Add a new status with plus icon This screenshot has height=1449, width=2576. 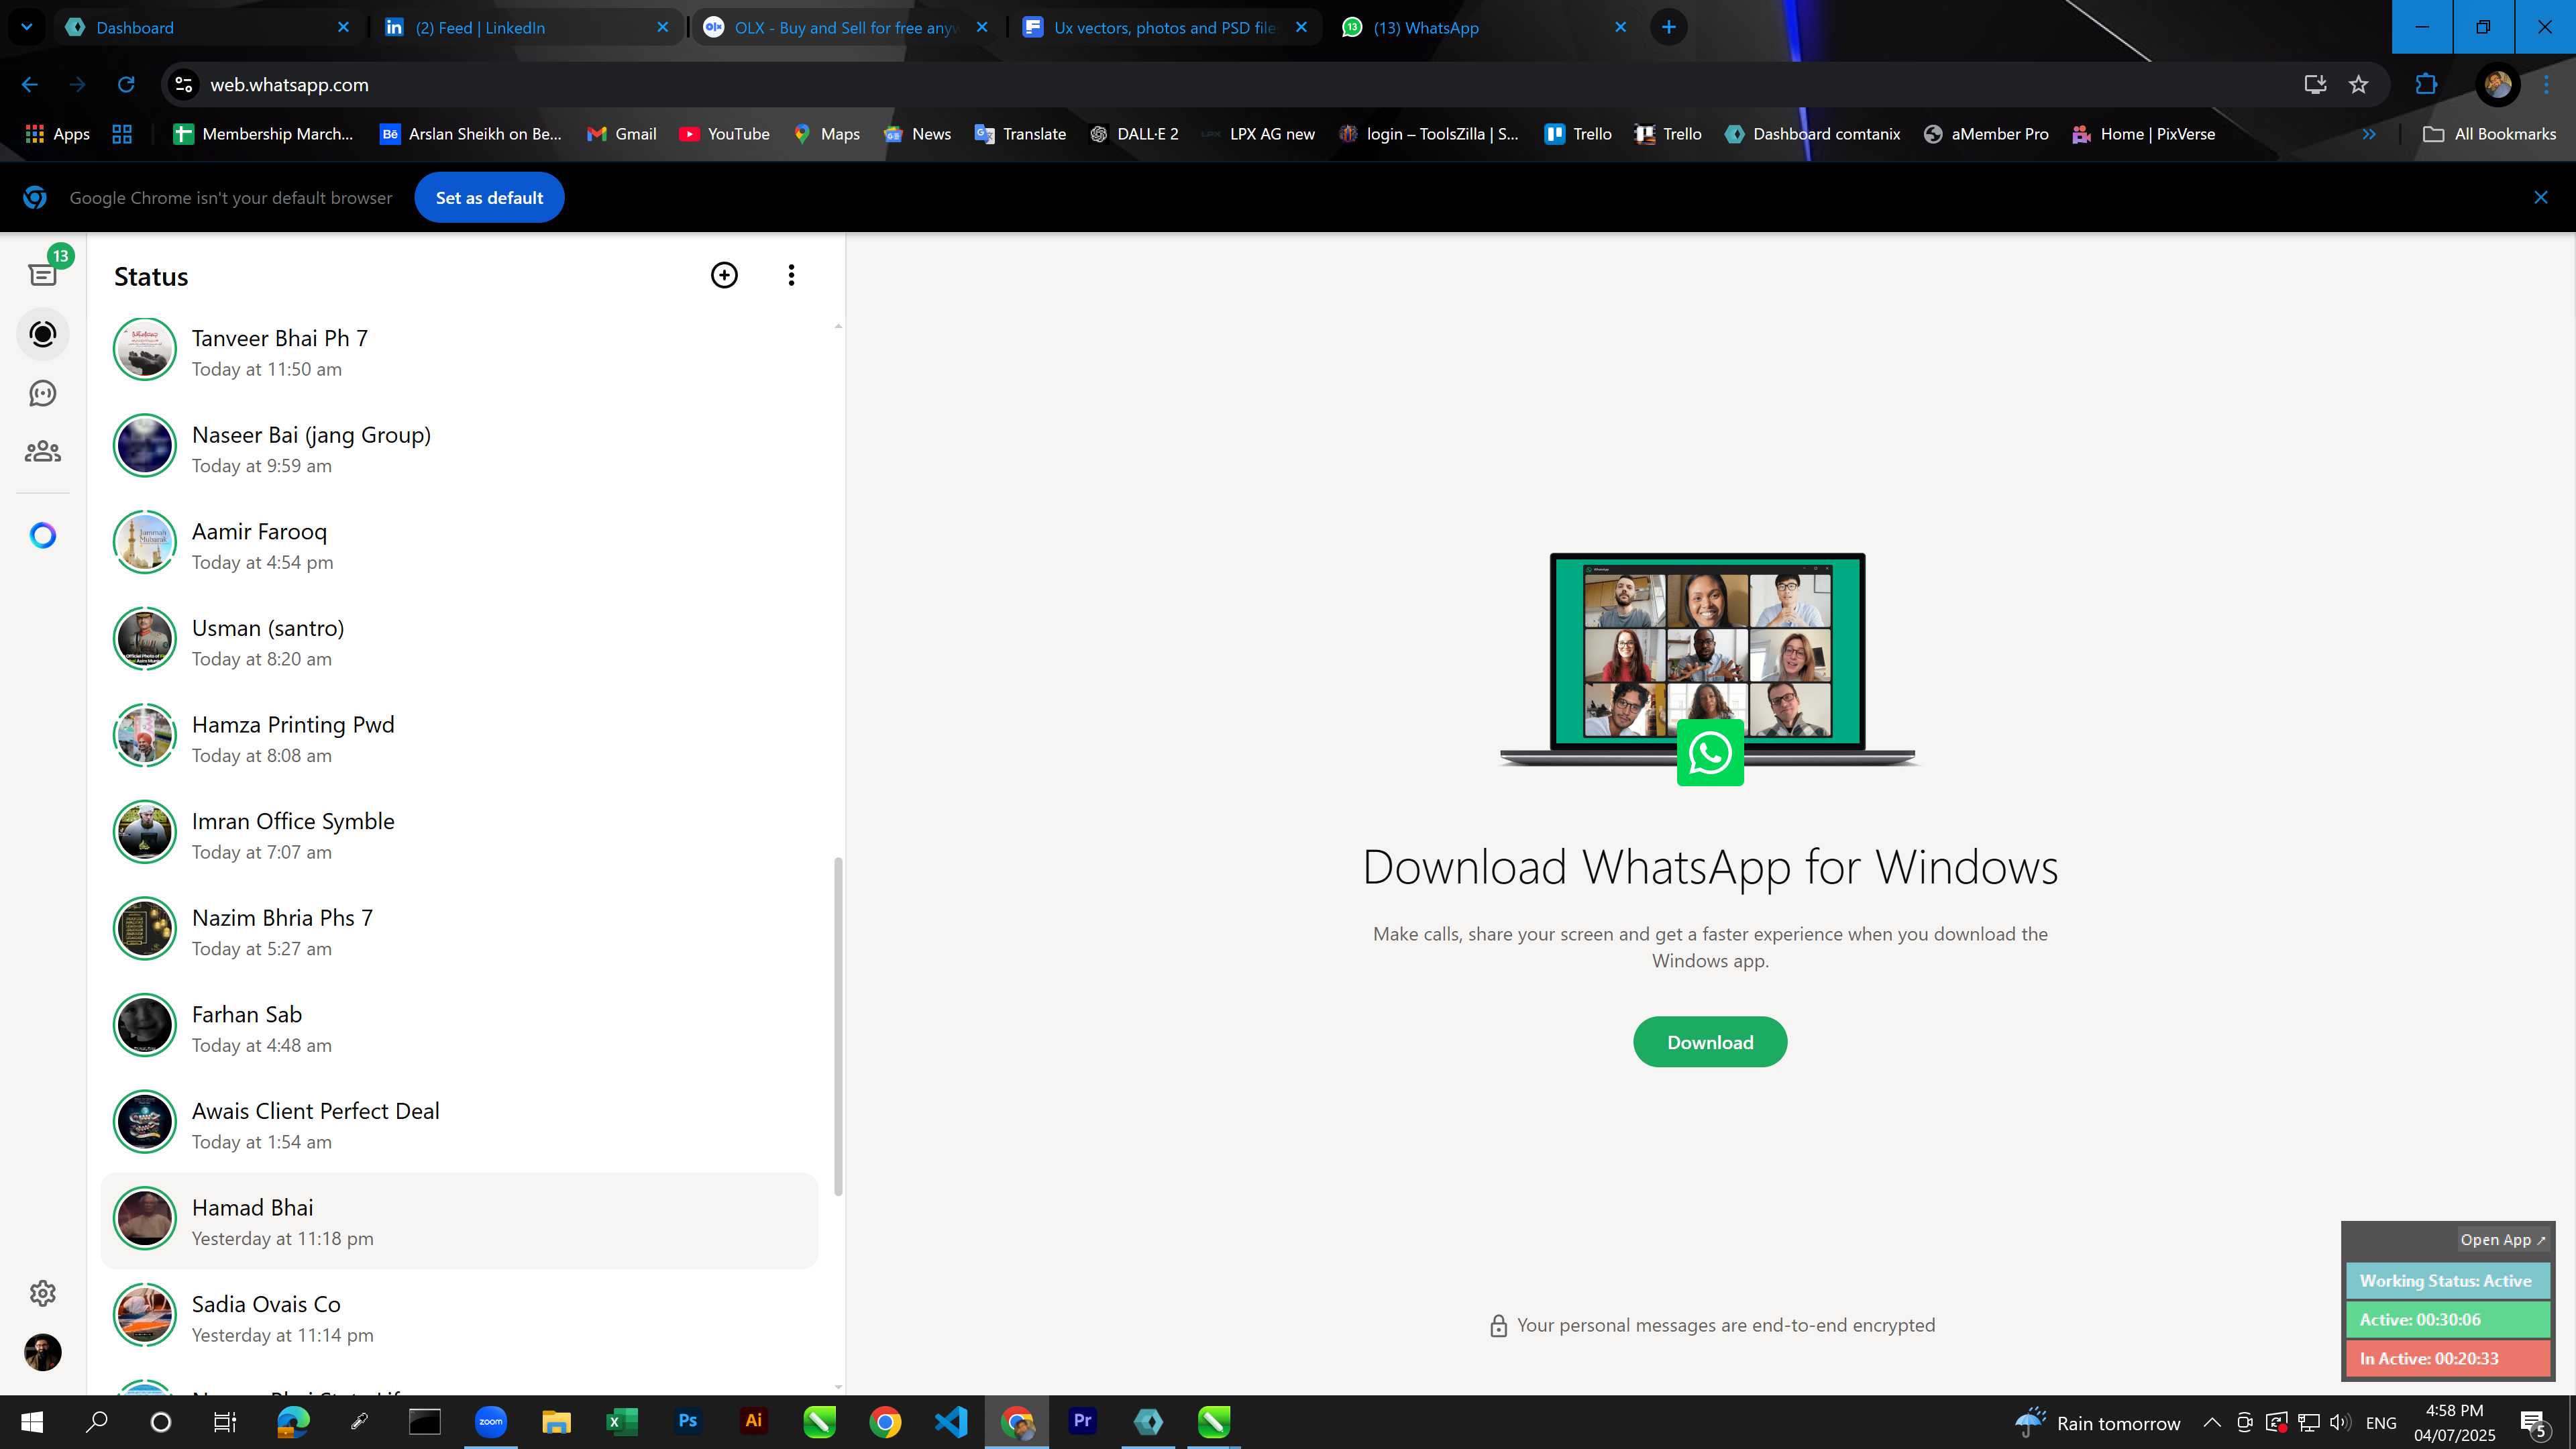(724, 275)
